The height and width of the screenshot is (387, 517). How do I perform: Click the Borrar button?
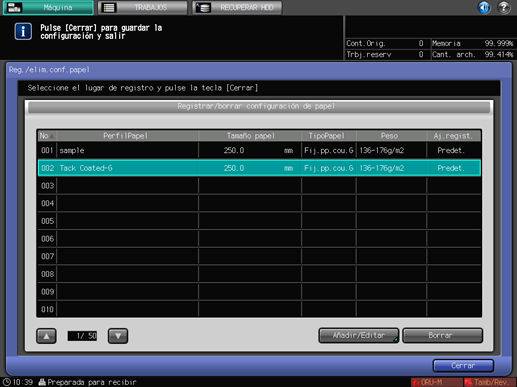[x=443, y=335]
